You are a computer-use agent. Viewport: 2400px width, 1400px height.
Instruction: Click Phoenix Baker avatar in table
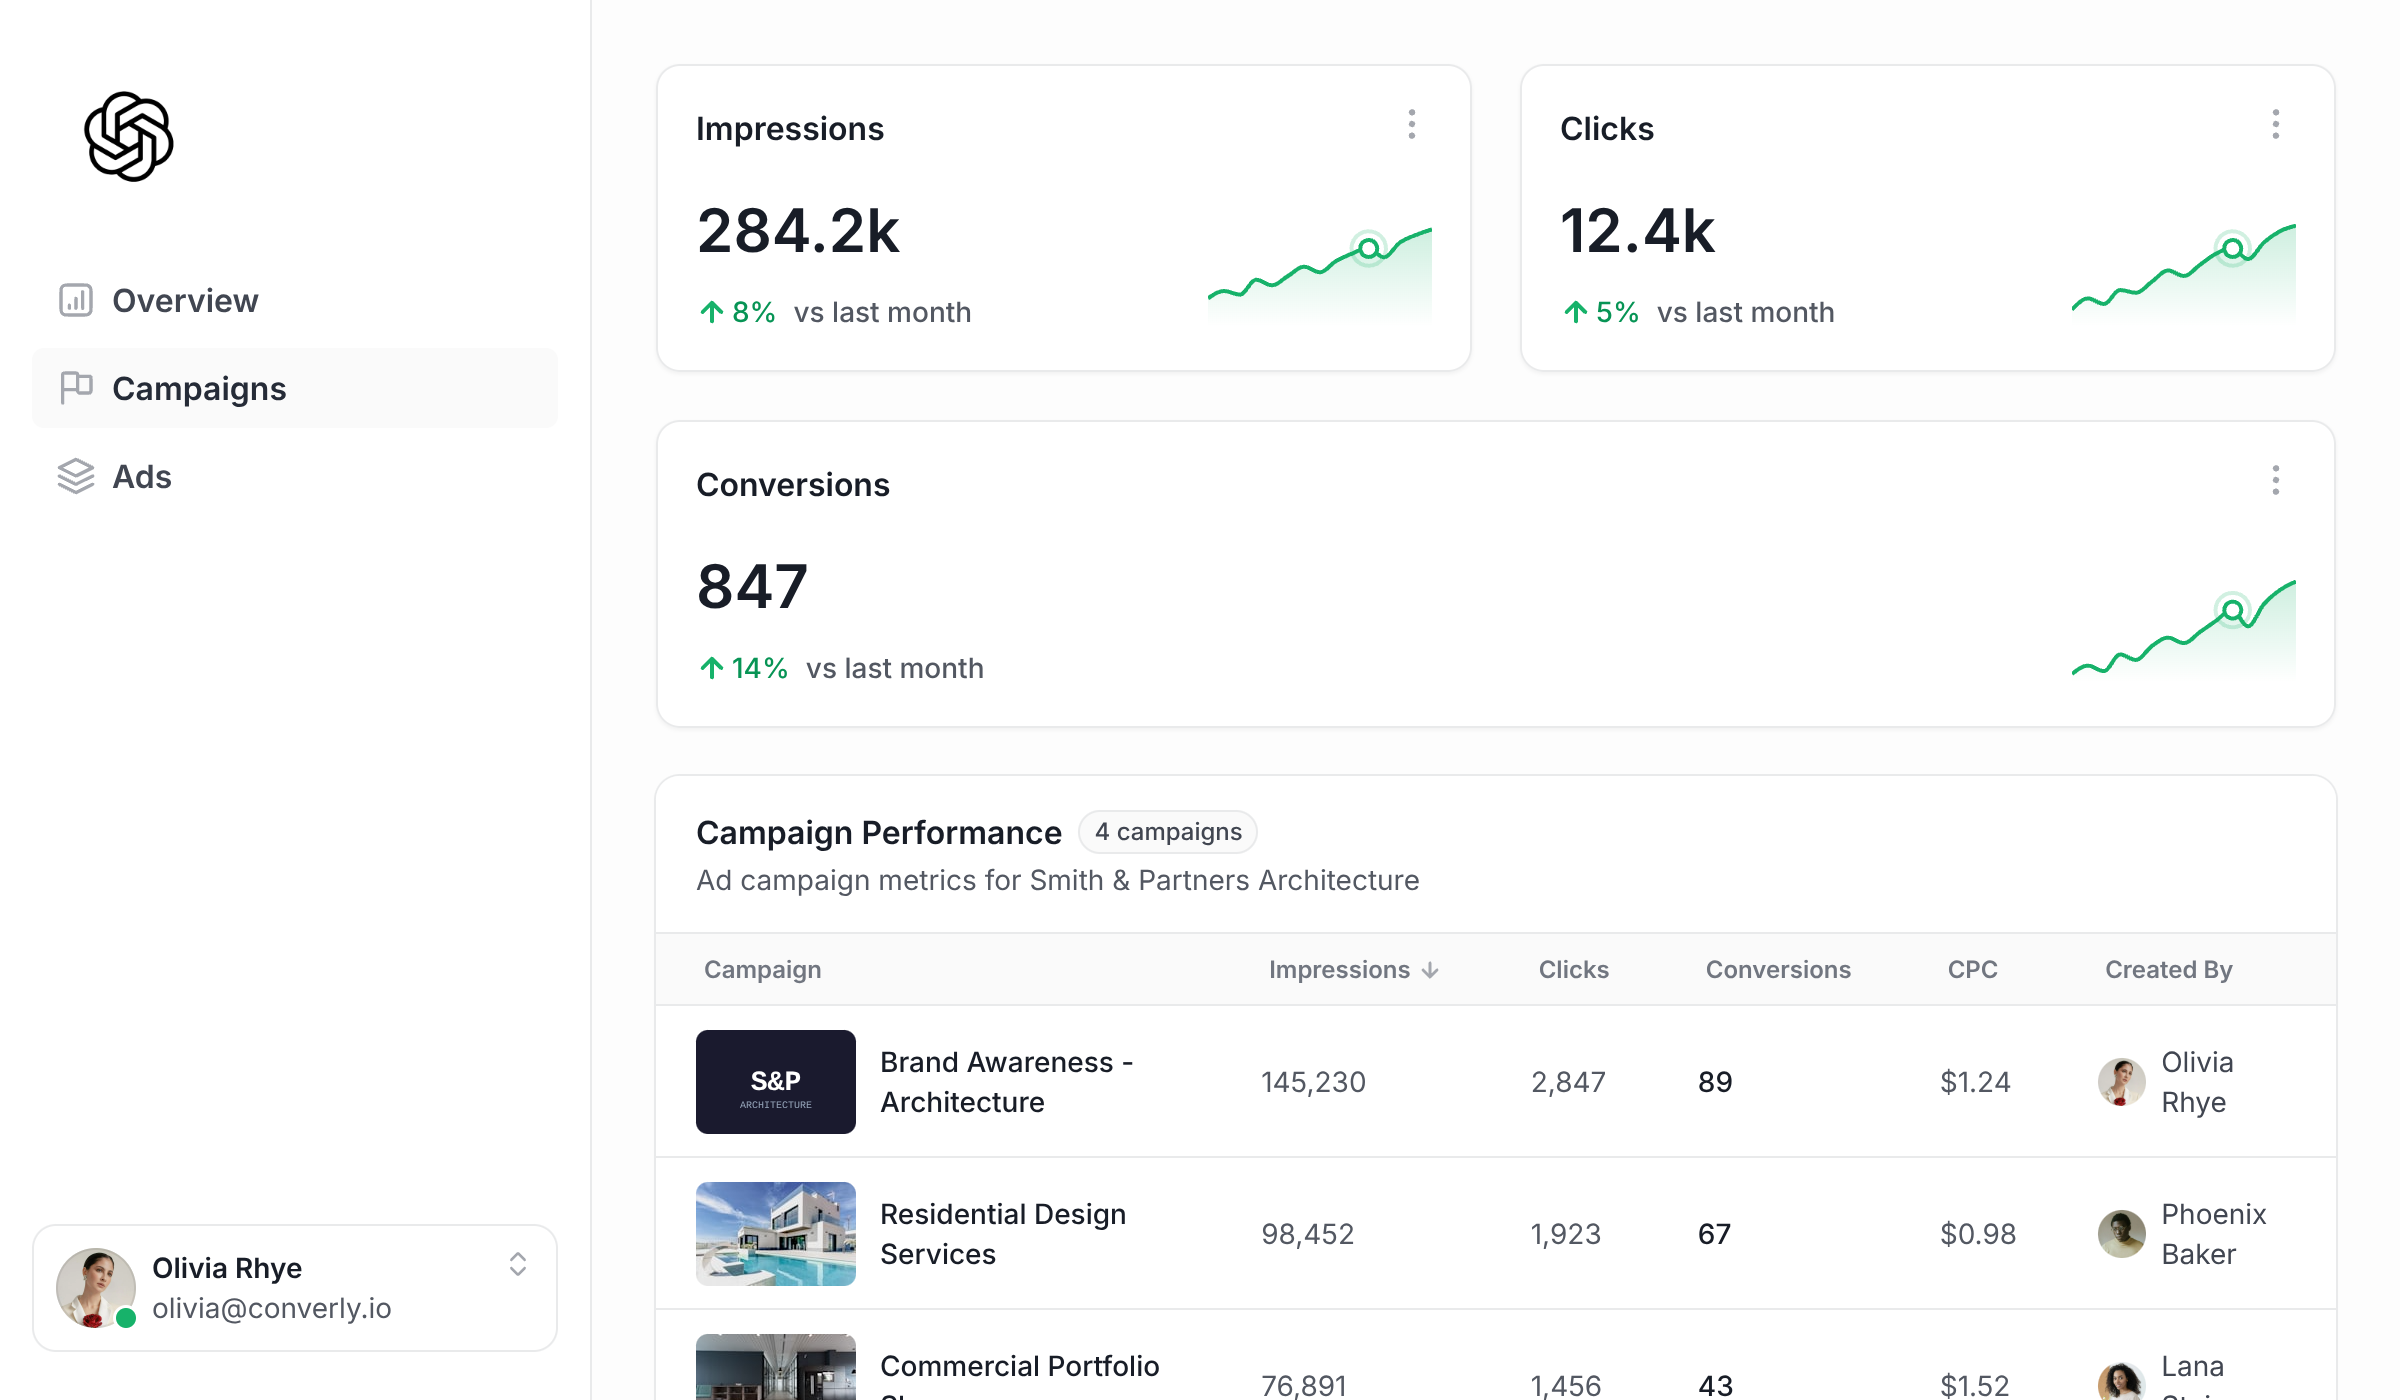tap(2121, 1234)
